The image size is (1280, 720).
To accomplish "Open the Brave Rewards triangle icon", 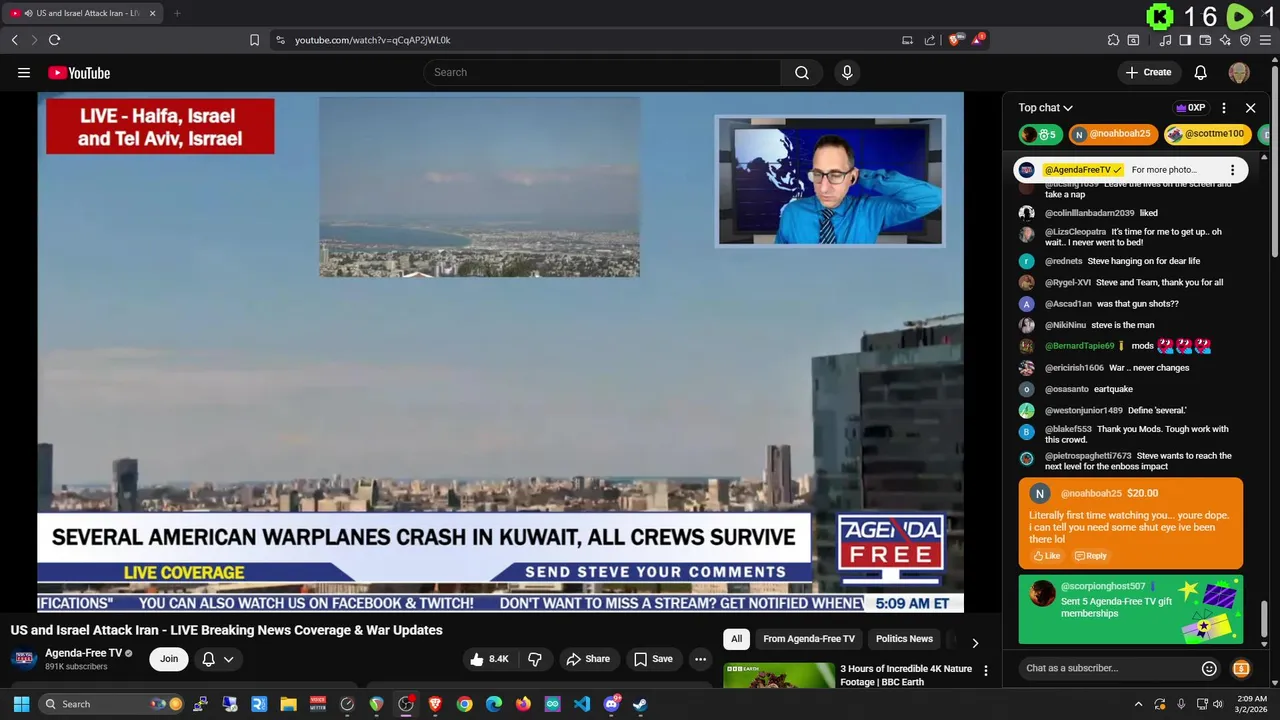I will 977,40.
